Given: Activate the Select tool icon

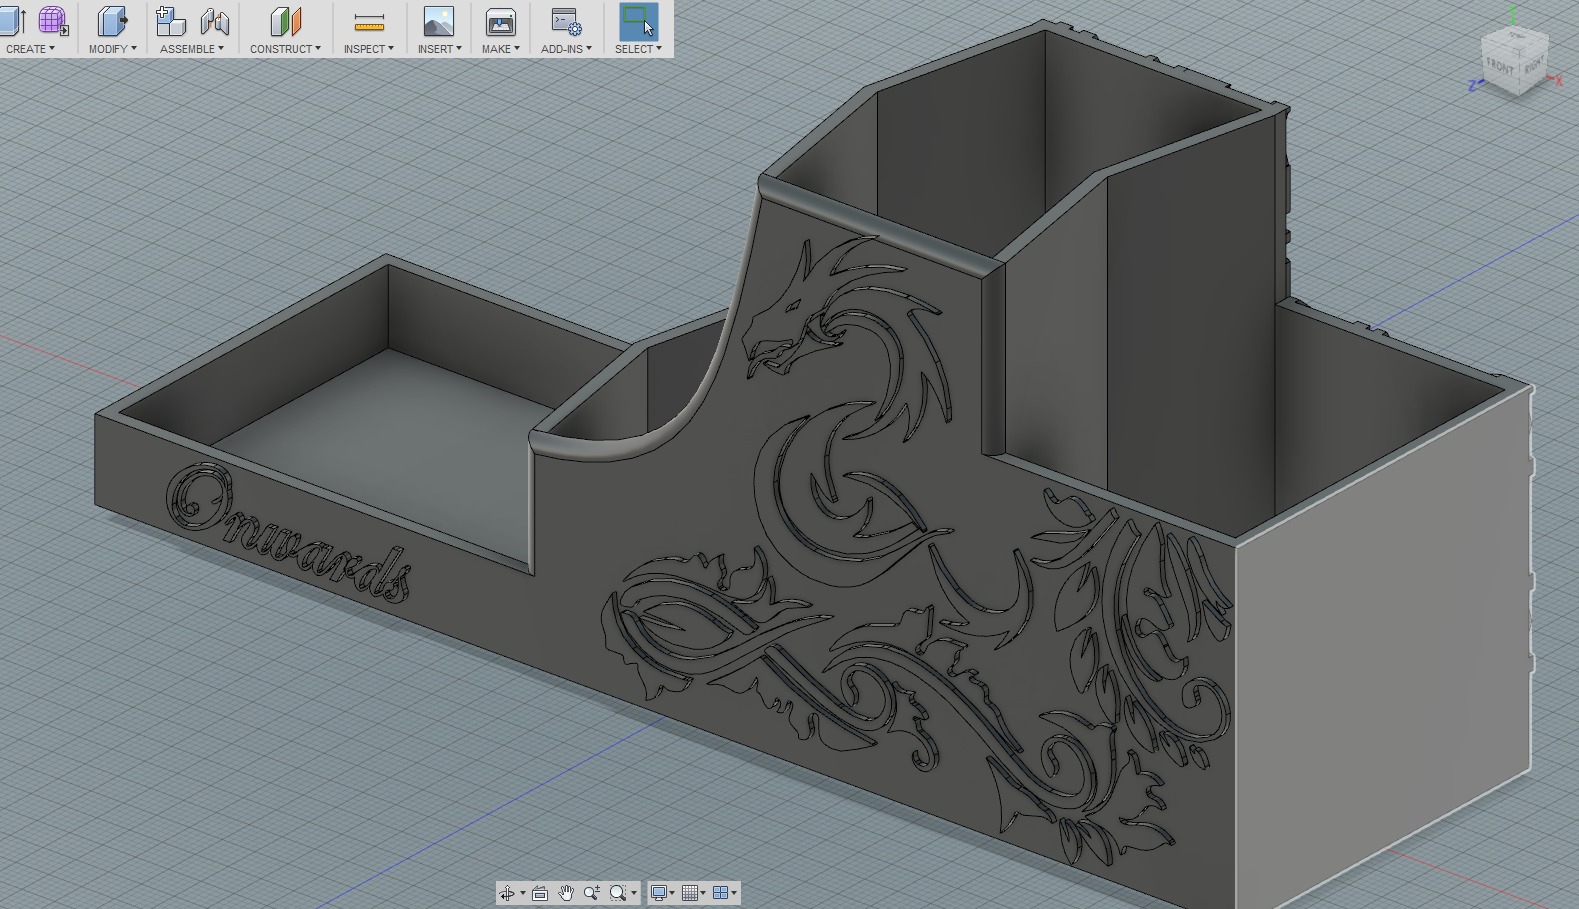Looking at the screenshot, I should click(638, 21).
